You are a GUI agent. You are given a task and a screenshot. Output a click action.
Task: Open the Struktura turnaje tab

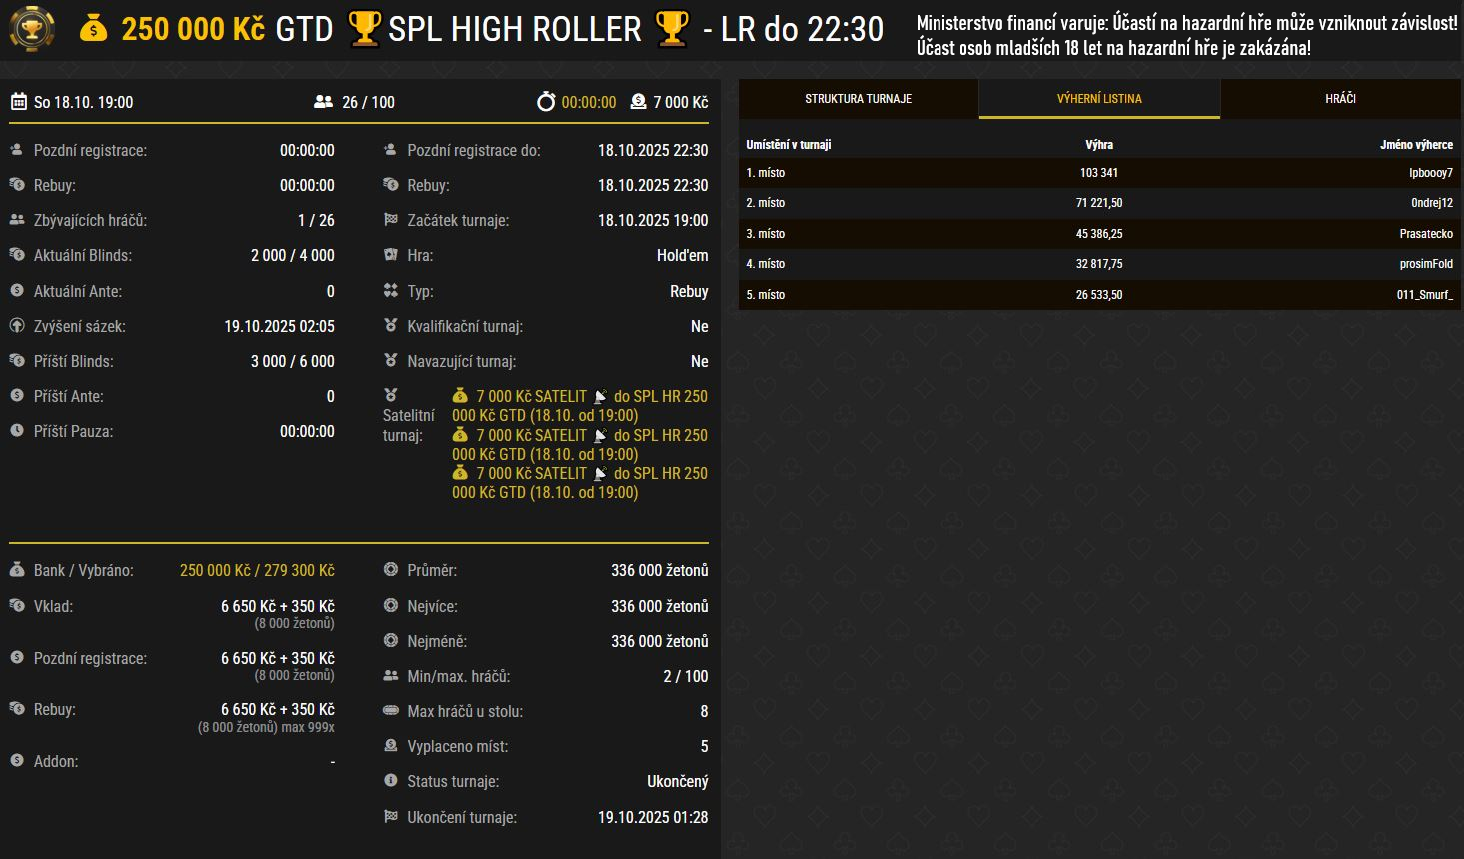coord(858,99)
